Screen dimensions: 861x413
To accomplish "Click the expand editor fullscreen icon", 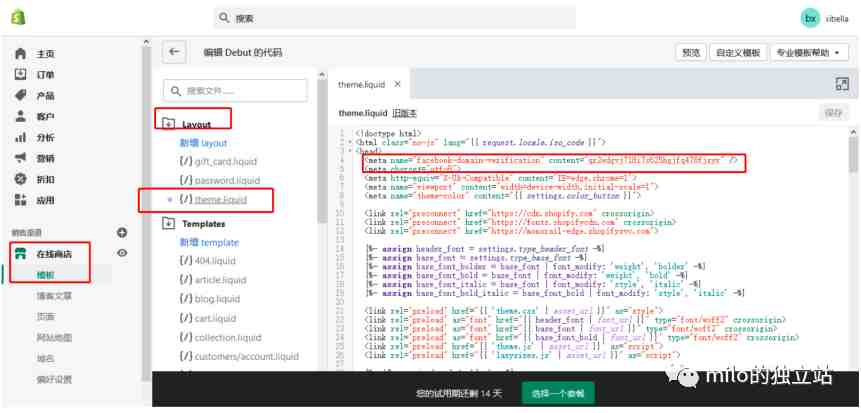I will 842,83.
